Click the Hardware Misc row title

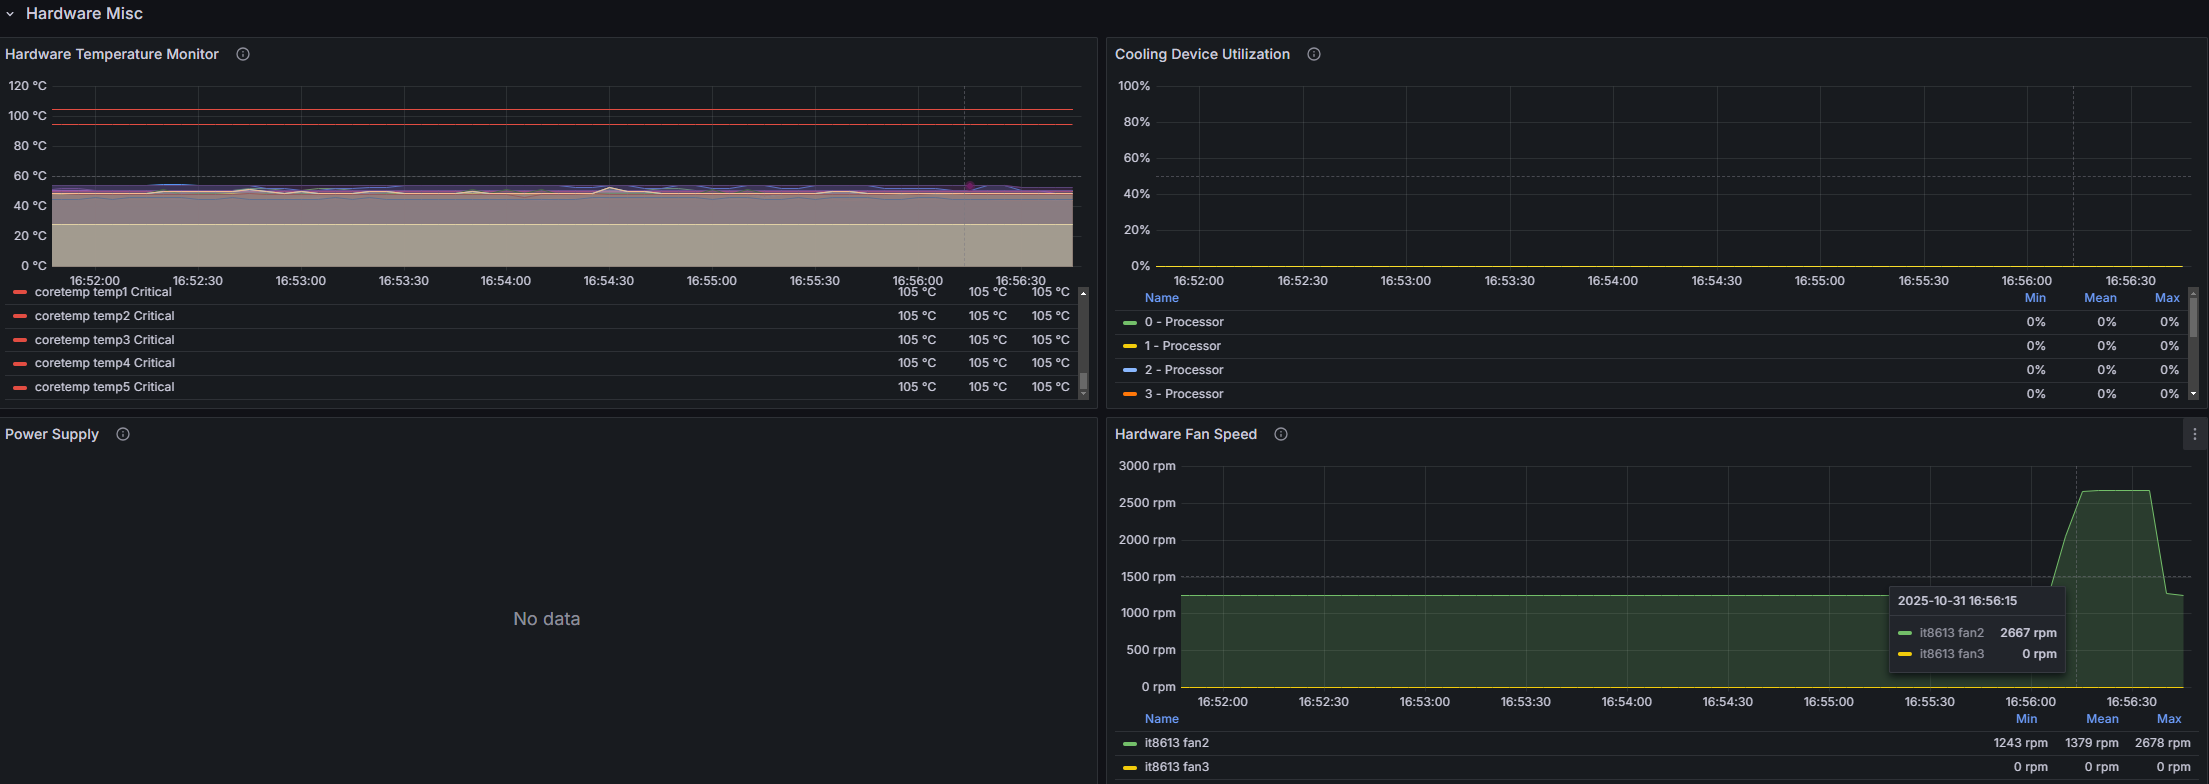pos(84,14)
